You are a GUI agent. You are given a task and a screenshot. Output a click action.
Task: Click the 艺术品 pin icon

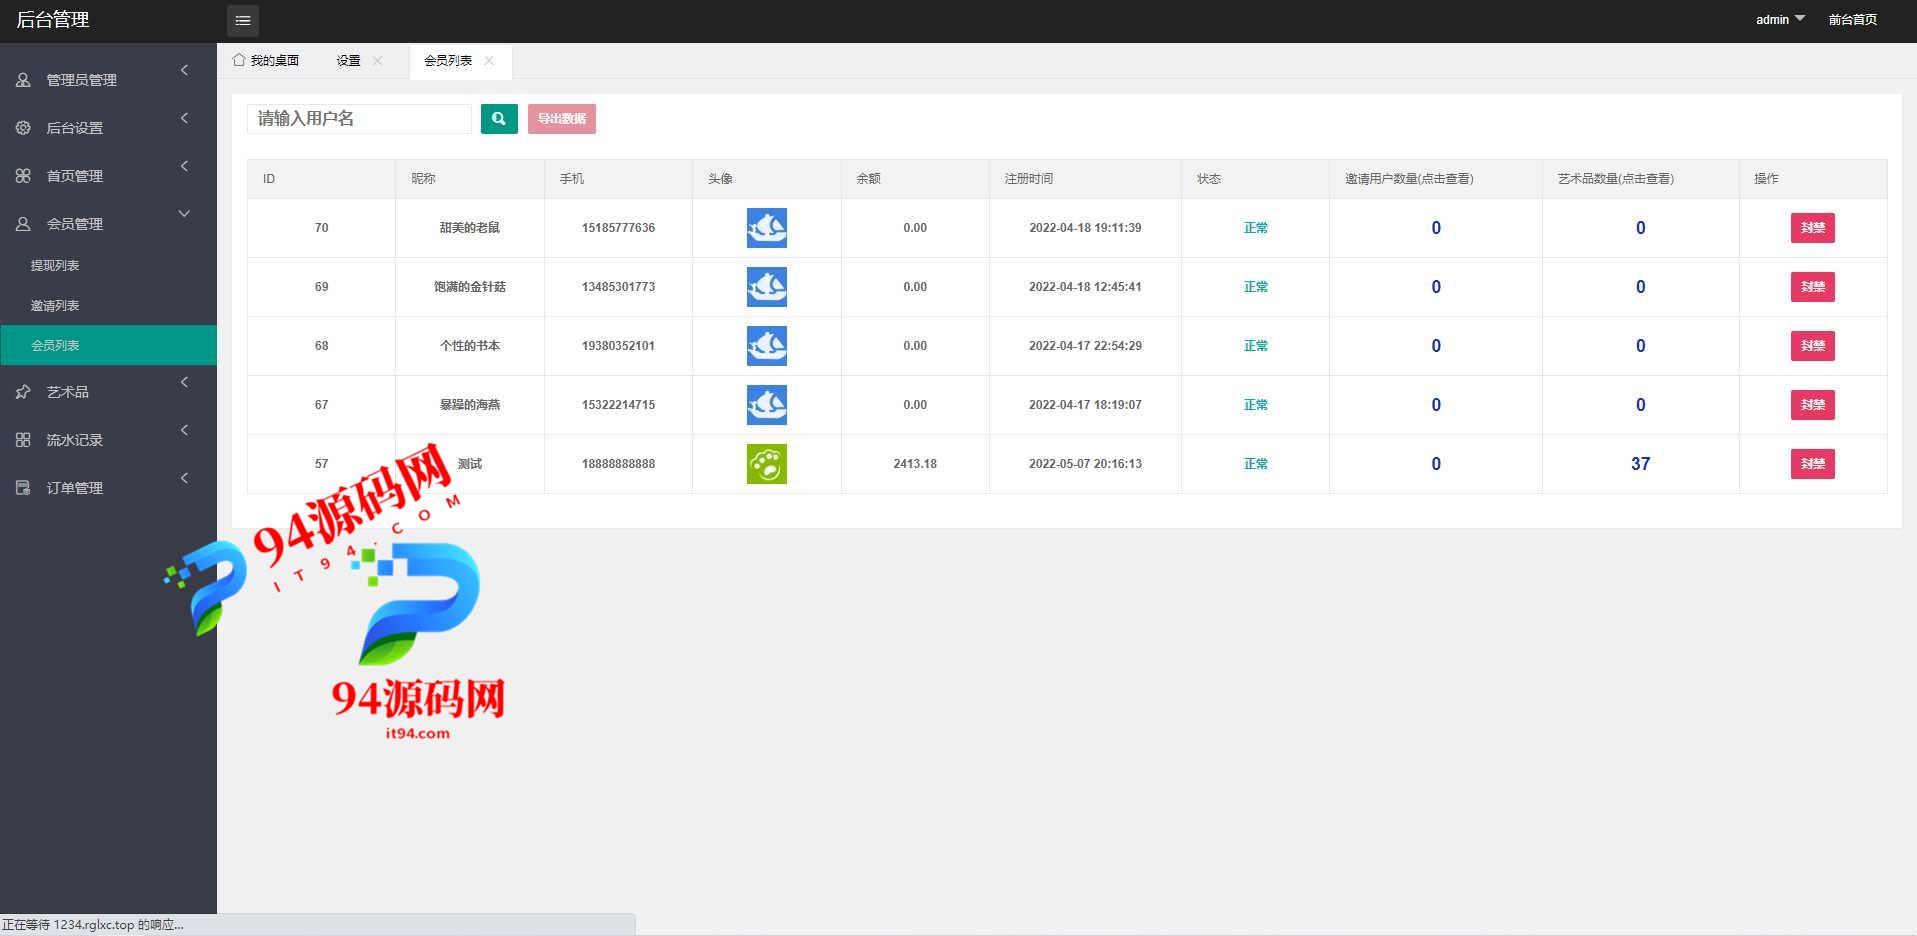click(23, 392)
